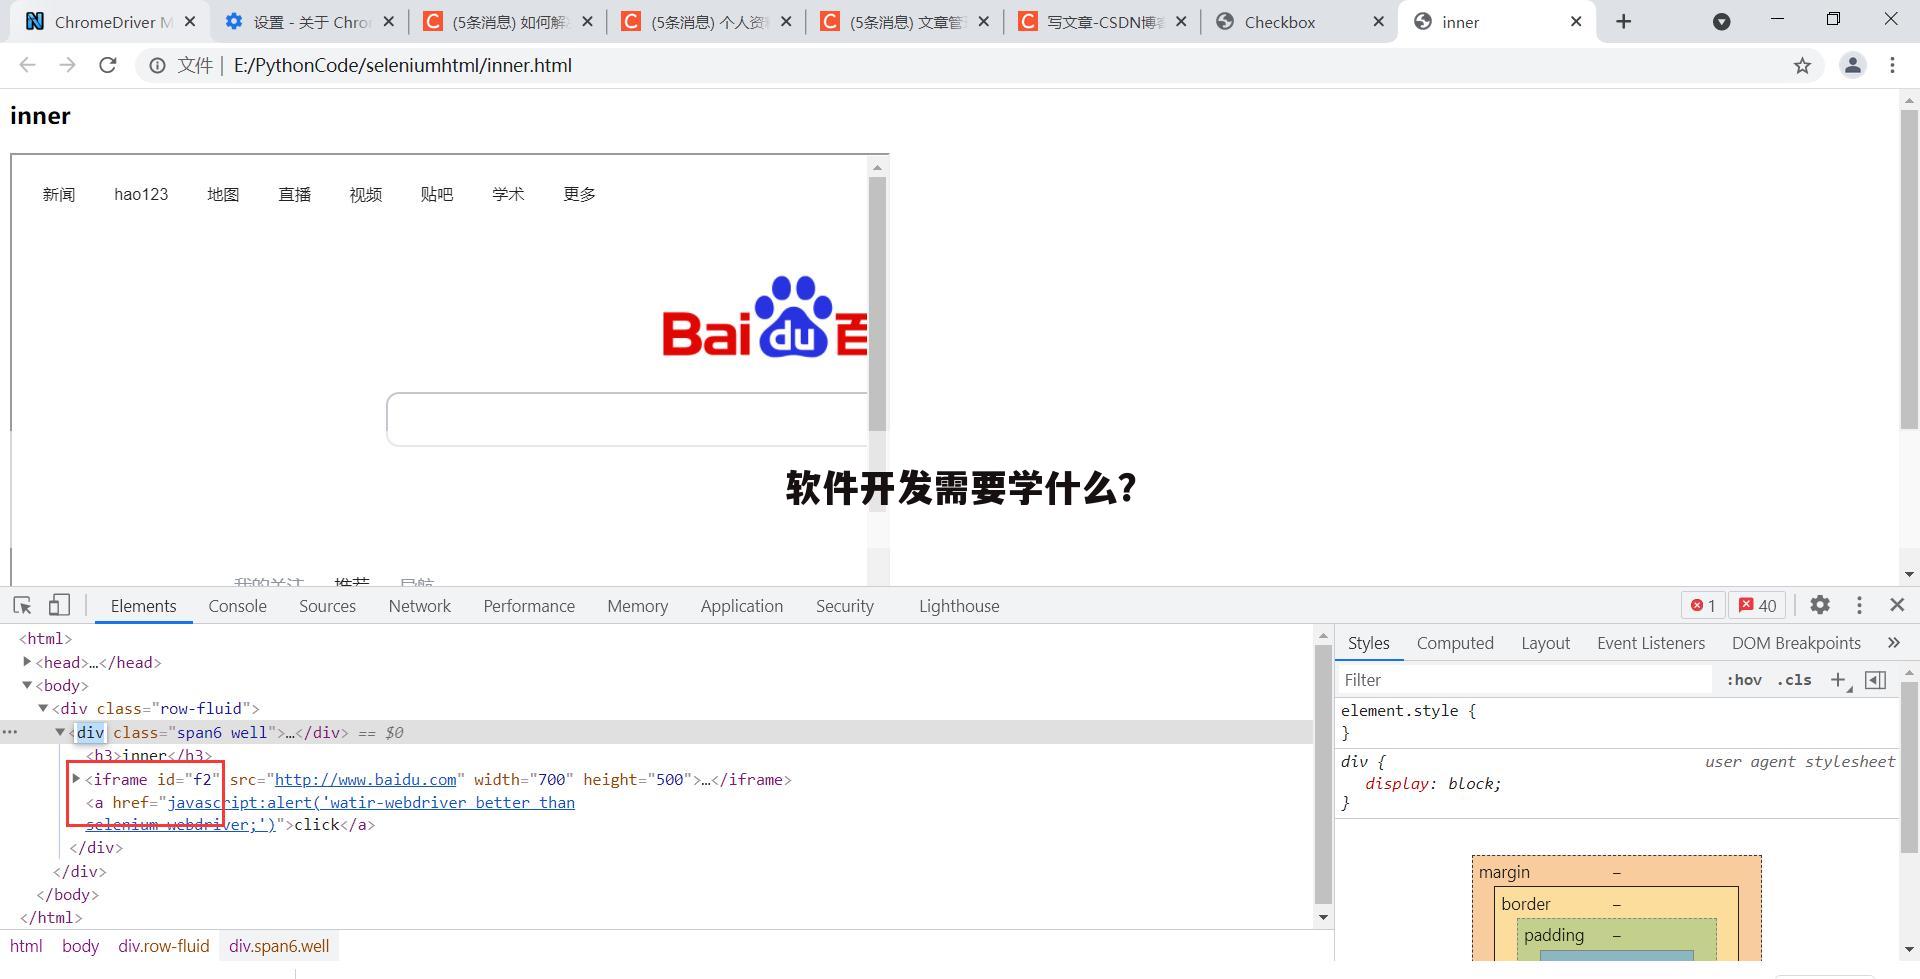Viewport: 1920px width, 979px height.
Task: Select the div.row-fluid breadcrumb
Action: click(164, 946)
